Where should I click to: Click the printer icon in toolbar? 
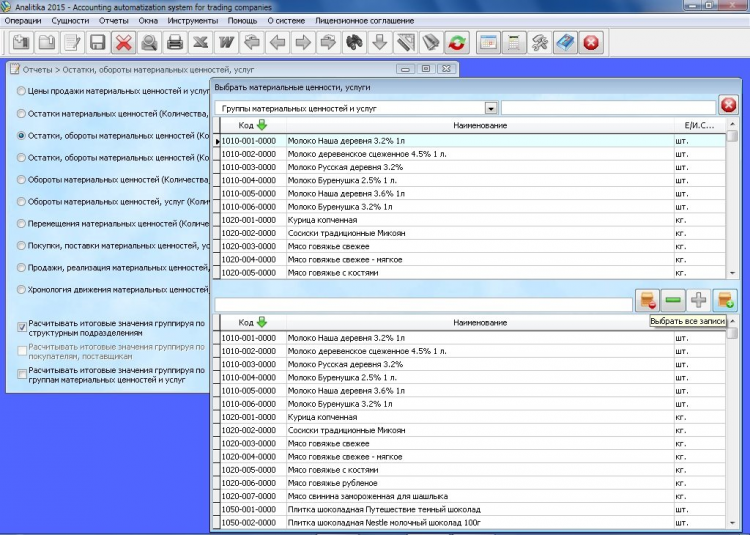[175, 42]
